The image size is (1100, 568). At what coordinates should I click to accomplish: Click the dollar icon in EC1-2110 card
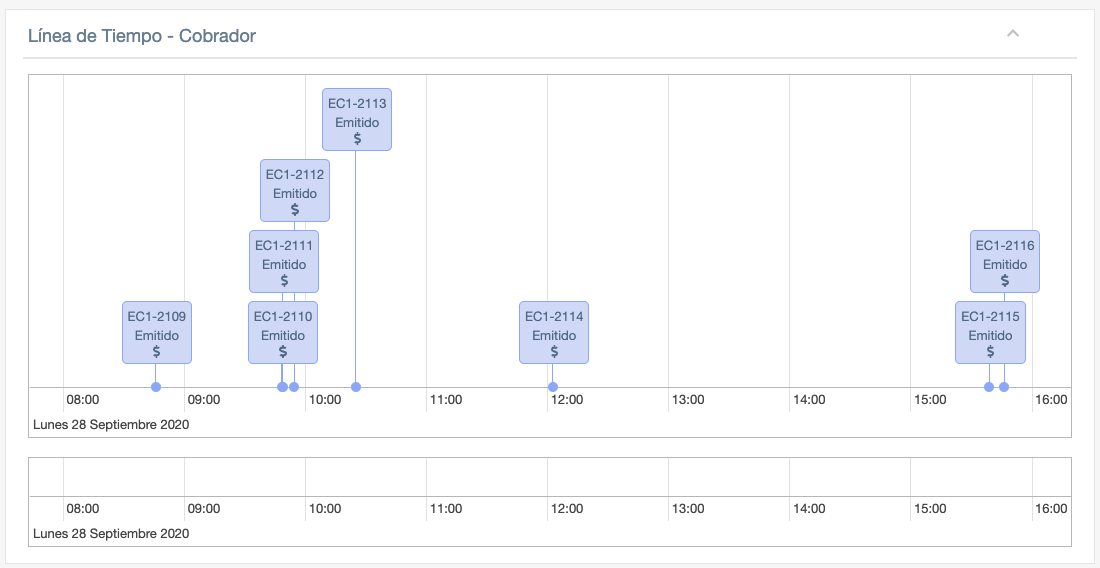(x=283, y=351)
